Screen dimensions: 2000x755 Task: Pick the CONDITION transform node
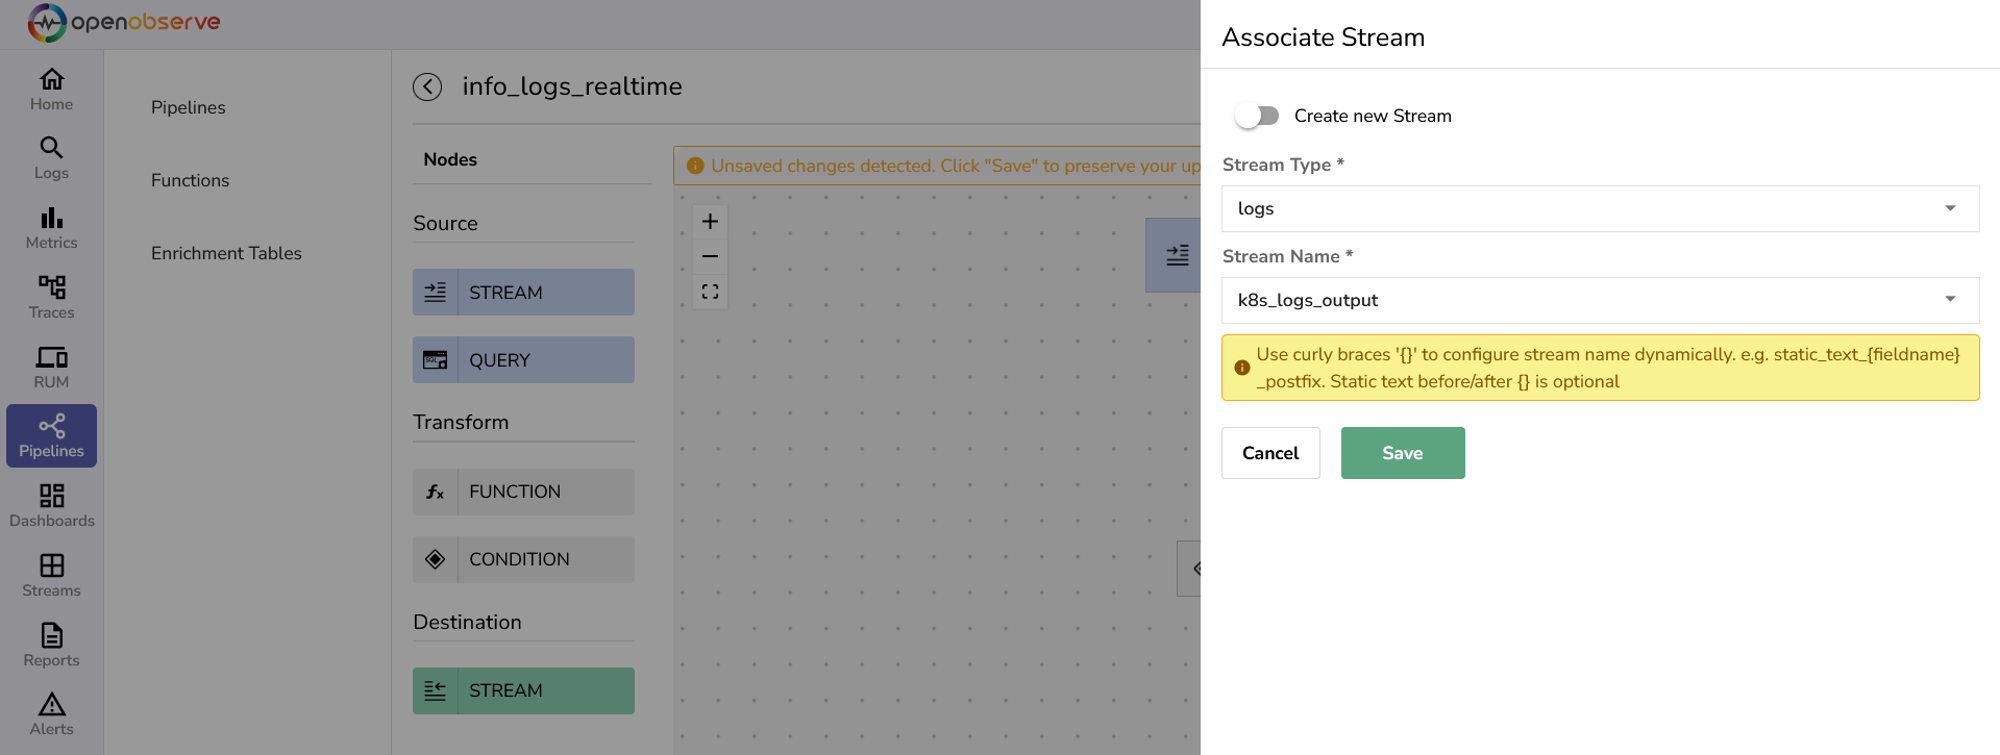pyautogui.click(x=523, y=559)
